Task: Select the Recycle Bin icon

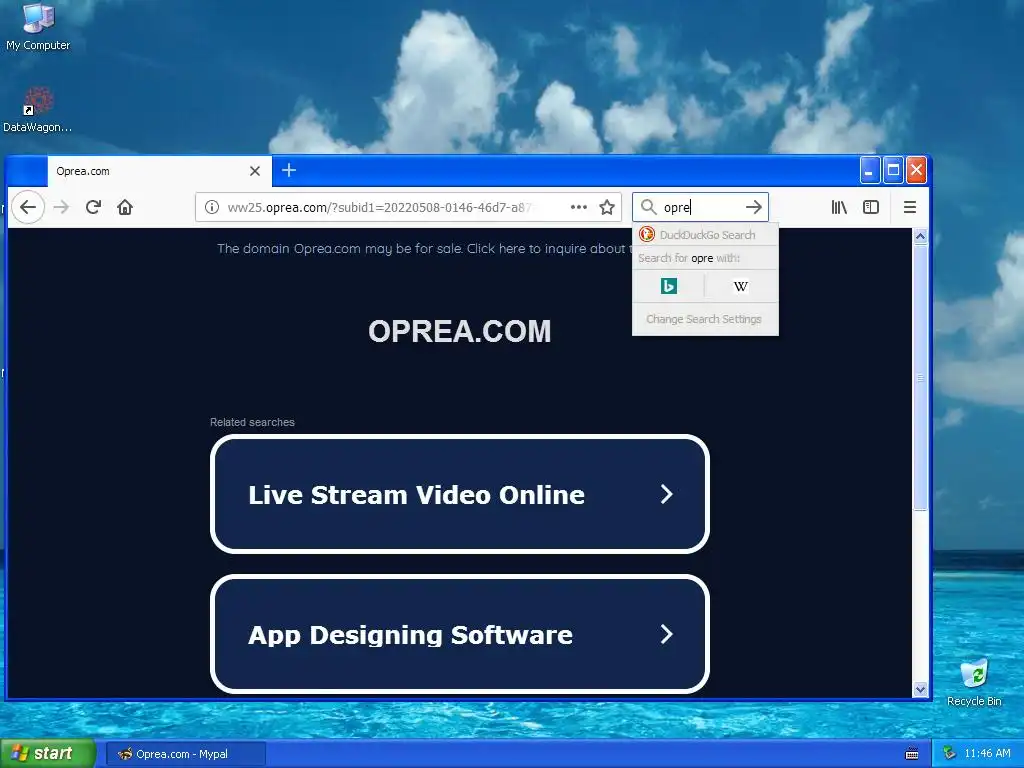Action: click(974, 682)
